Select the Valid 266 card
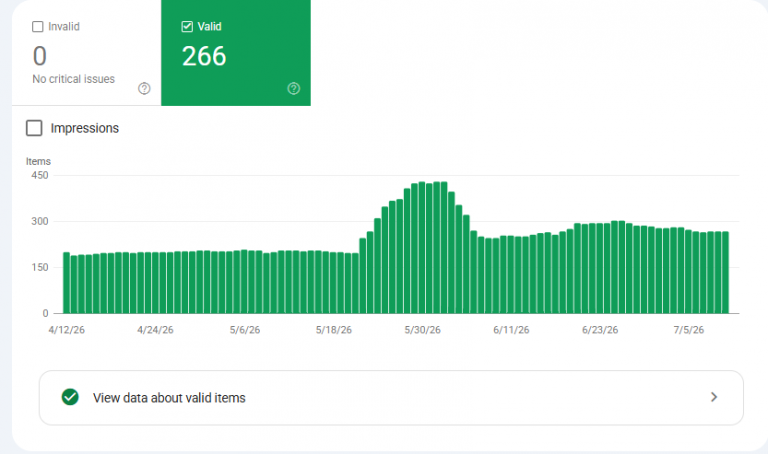The image size is (768, 454). 236,52
